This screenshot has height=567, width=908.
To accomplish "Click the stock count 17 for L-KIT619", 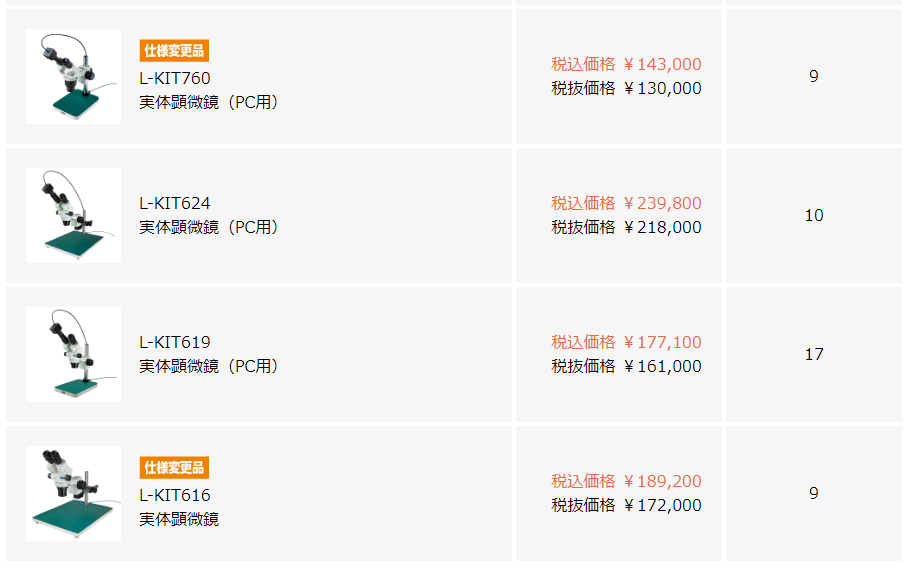I will click(x=814, y=354).
